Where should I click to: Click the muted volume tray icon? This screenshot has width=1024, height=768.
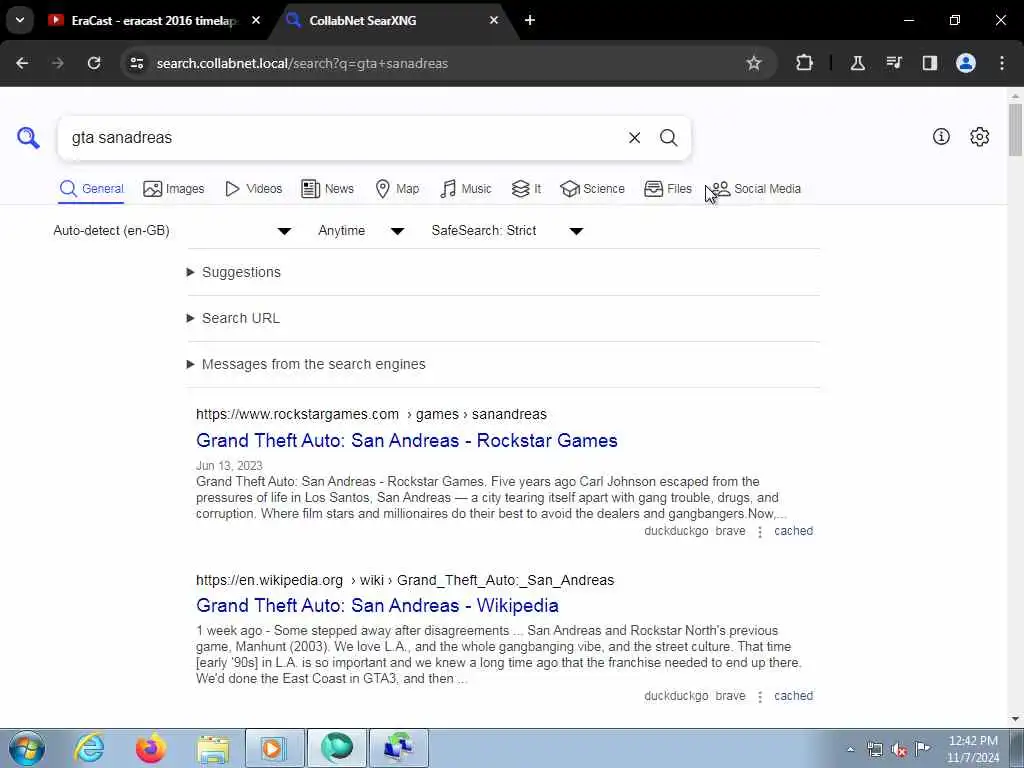(899, 749)
